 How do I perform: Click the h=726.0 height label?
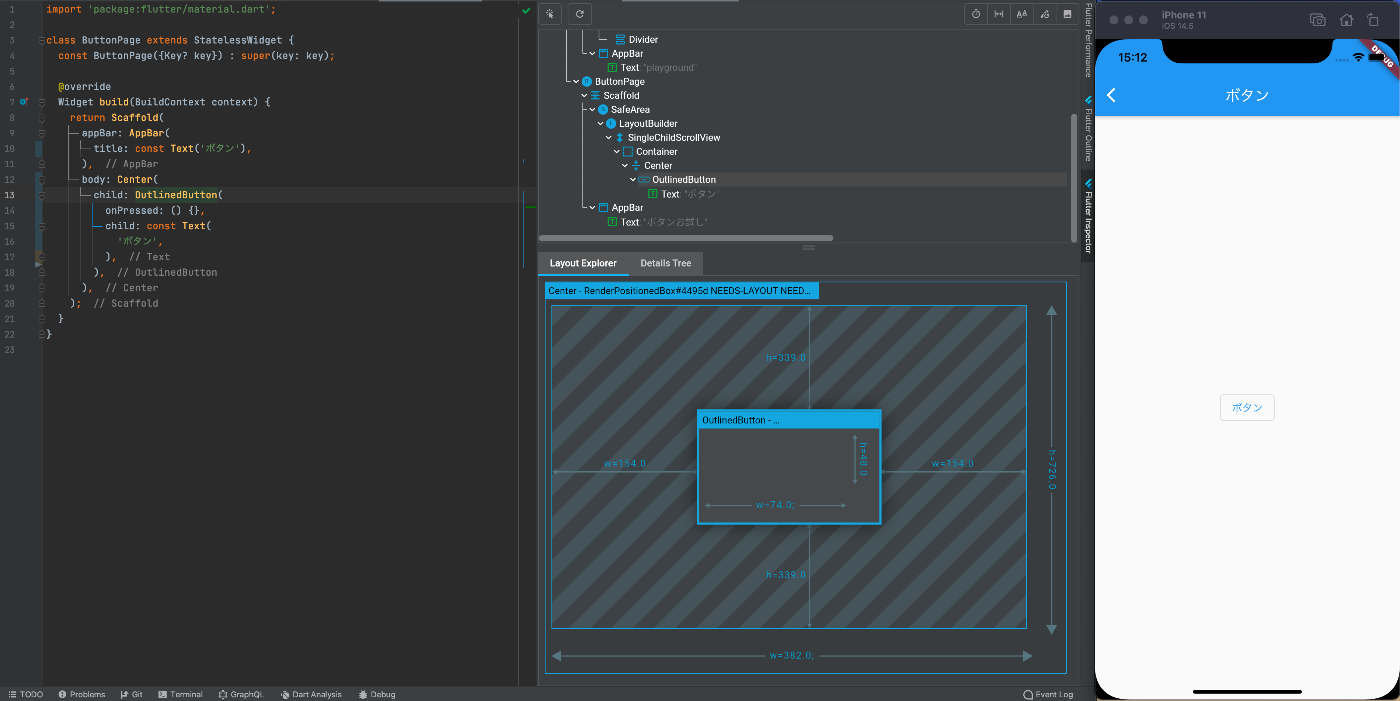(x=1052, y=468)
